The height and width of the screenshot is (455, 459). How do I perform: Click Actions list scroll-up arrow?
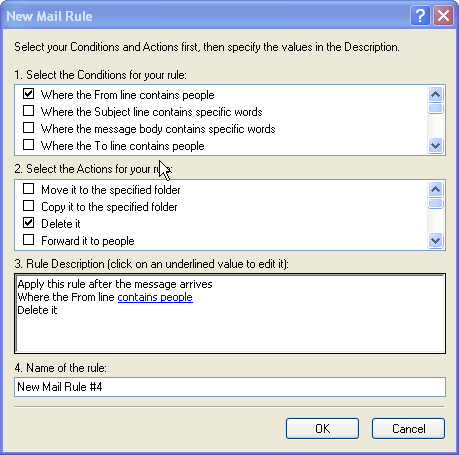[x=435, y=190]
